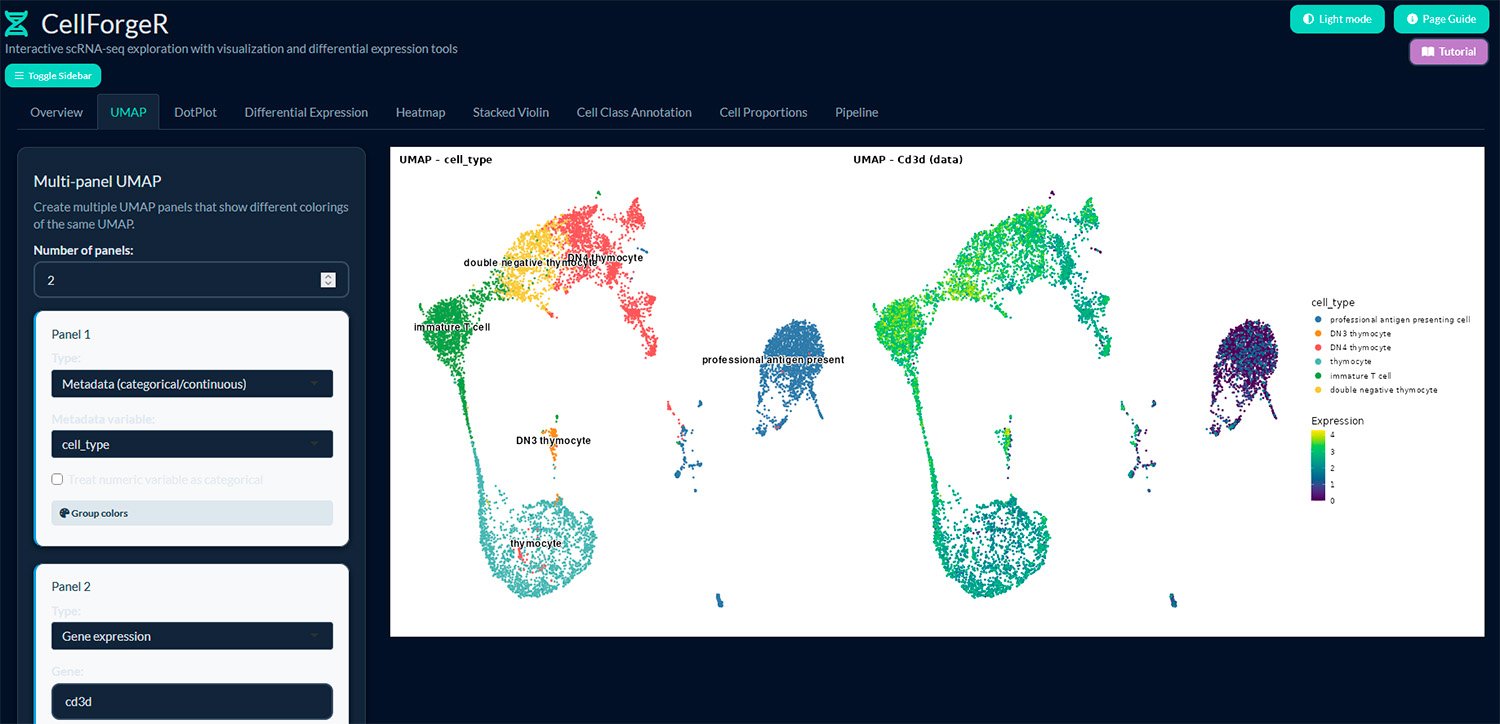Click the 'immature T cell' cluster label
This screenshot has height=724, width=1500.
pos(452,327)
